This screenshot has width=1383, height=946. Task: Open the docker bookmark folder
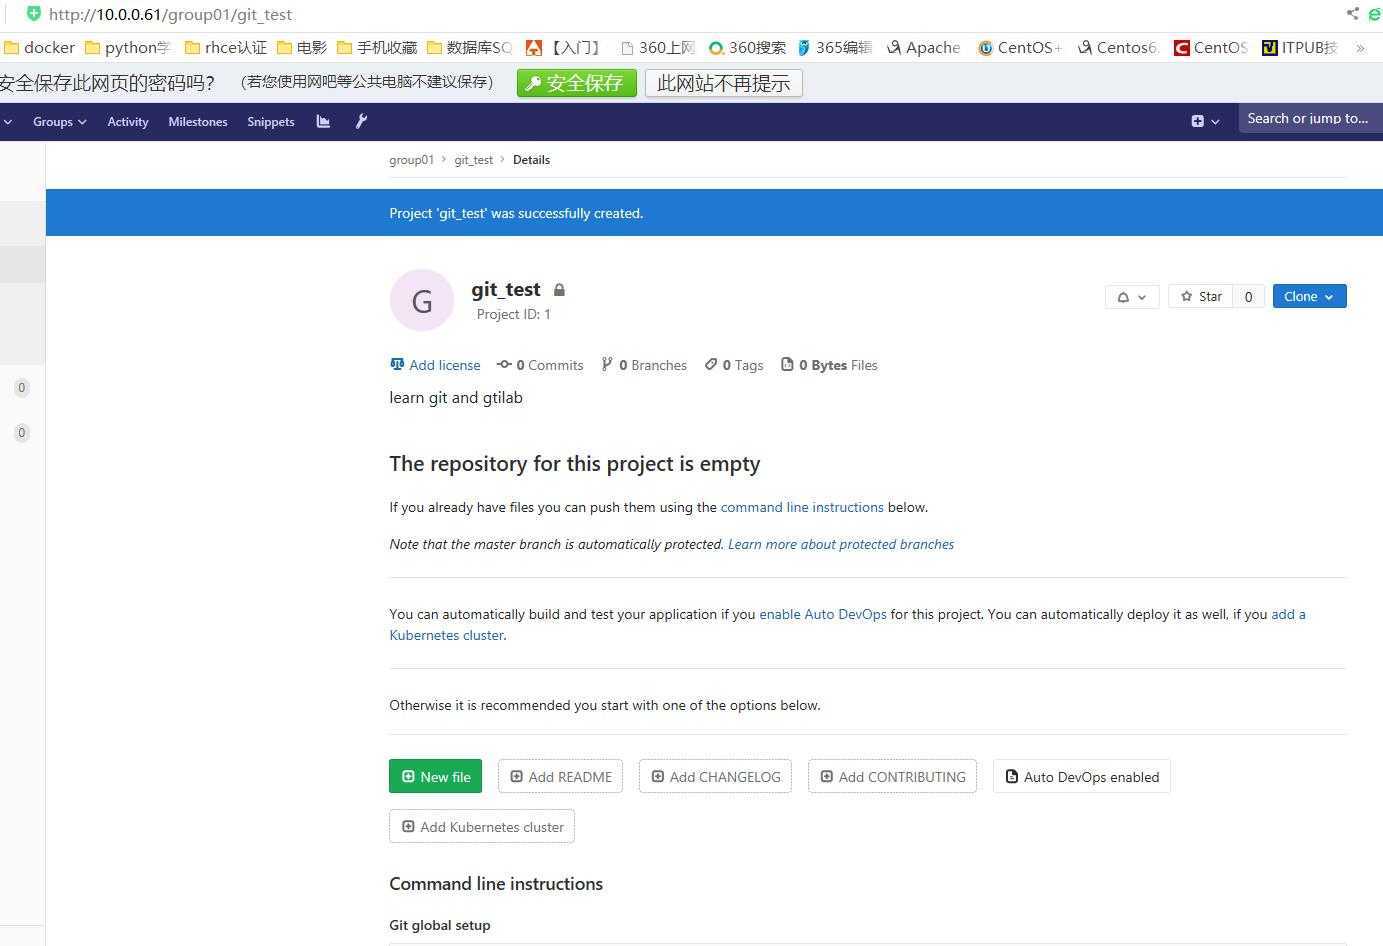click(x=40, y=47)
